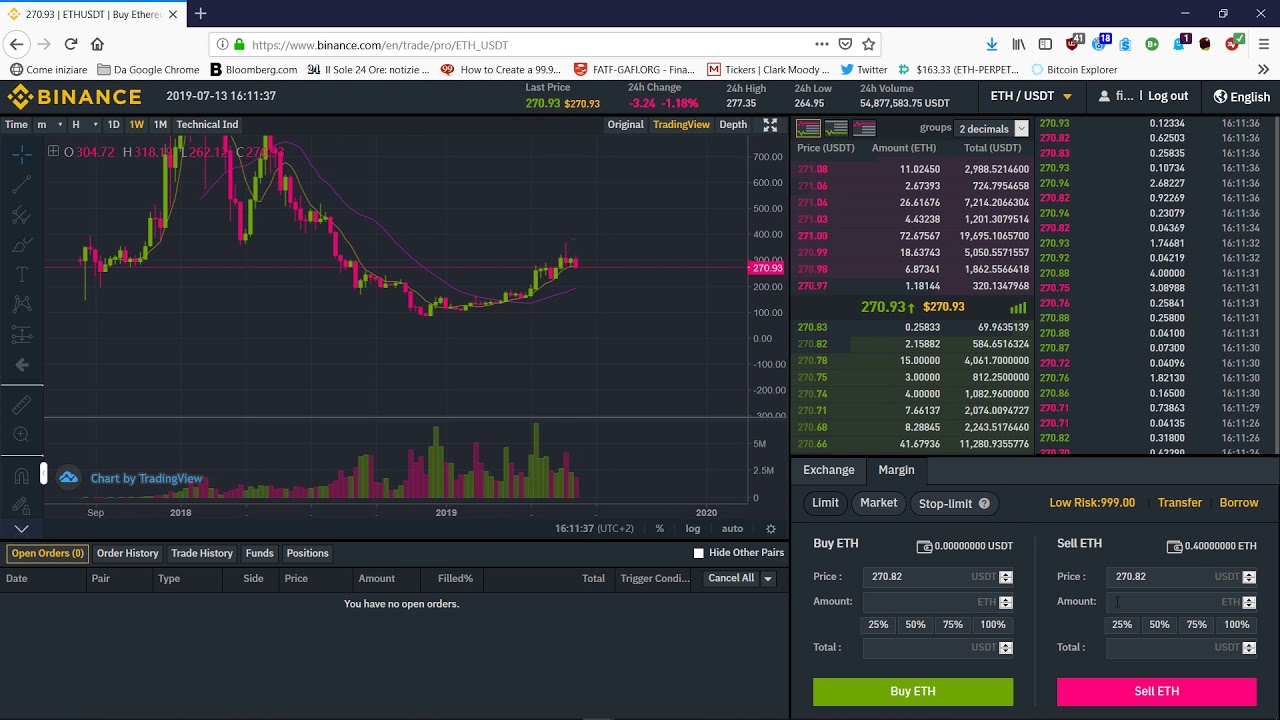Screen dimensions: 1280x720
Task: Switch chart to Original view
Action: click(x=625, y=125)
